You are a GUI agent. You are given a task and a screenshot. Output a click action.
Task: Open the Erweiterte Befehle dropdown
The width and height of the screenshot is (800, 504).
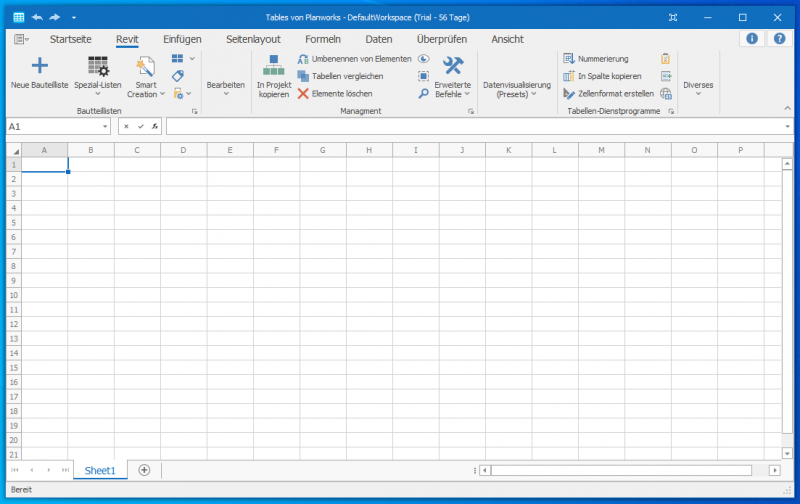click(452, 95)
